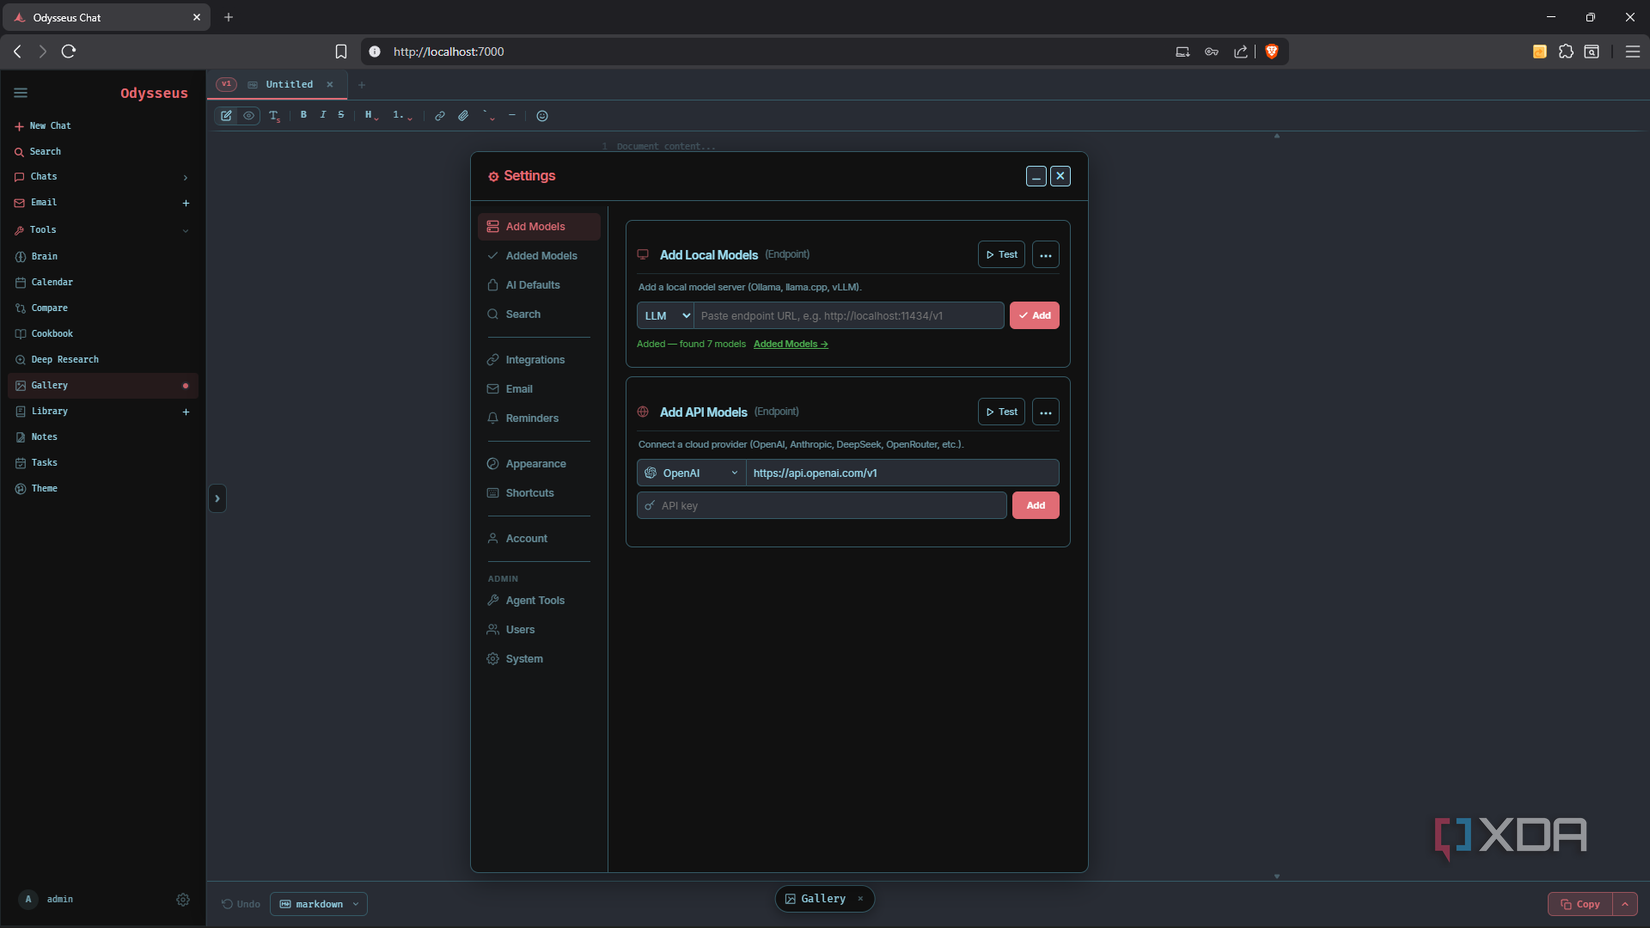
Task: Click the plus icon beside Email
Action: click(x=186, y=203)
